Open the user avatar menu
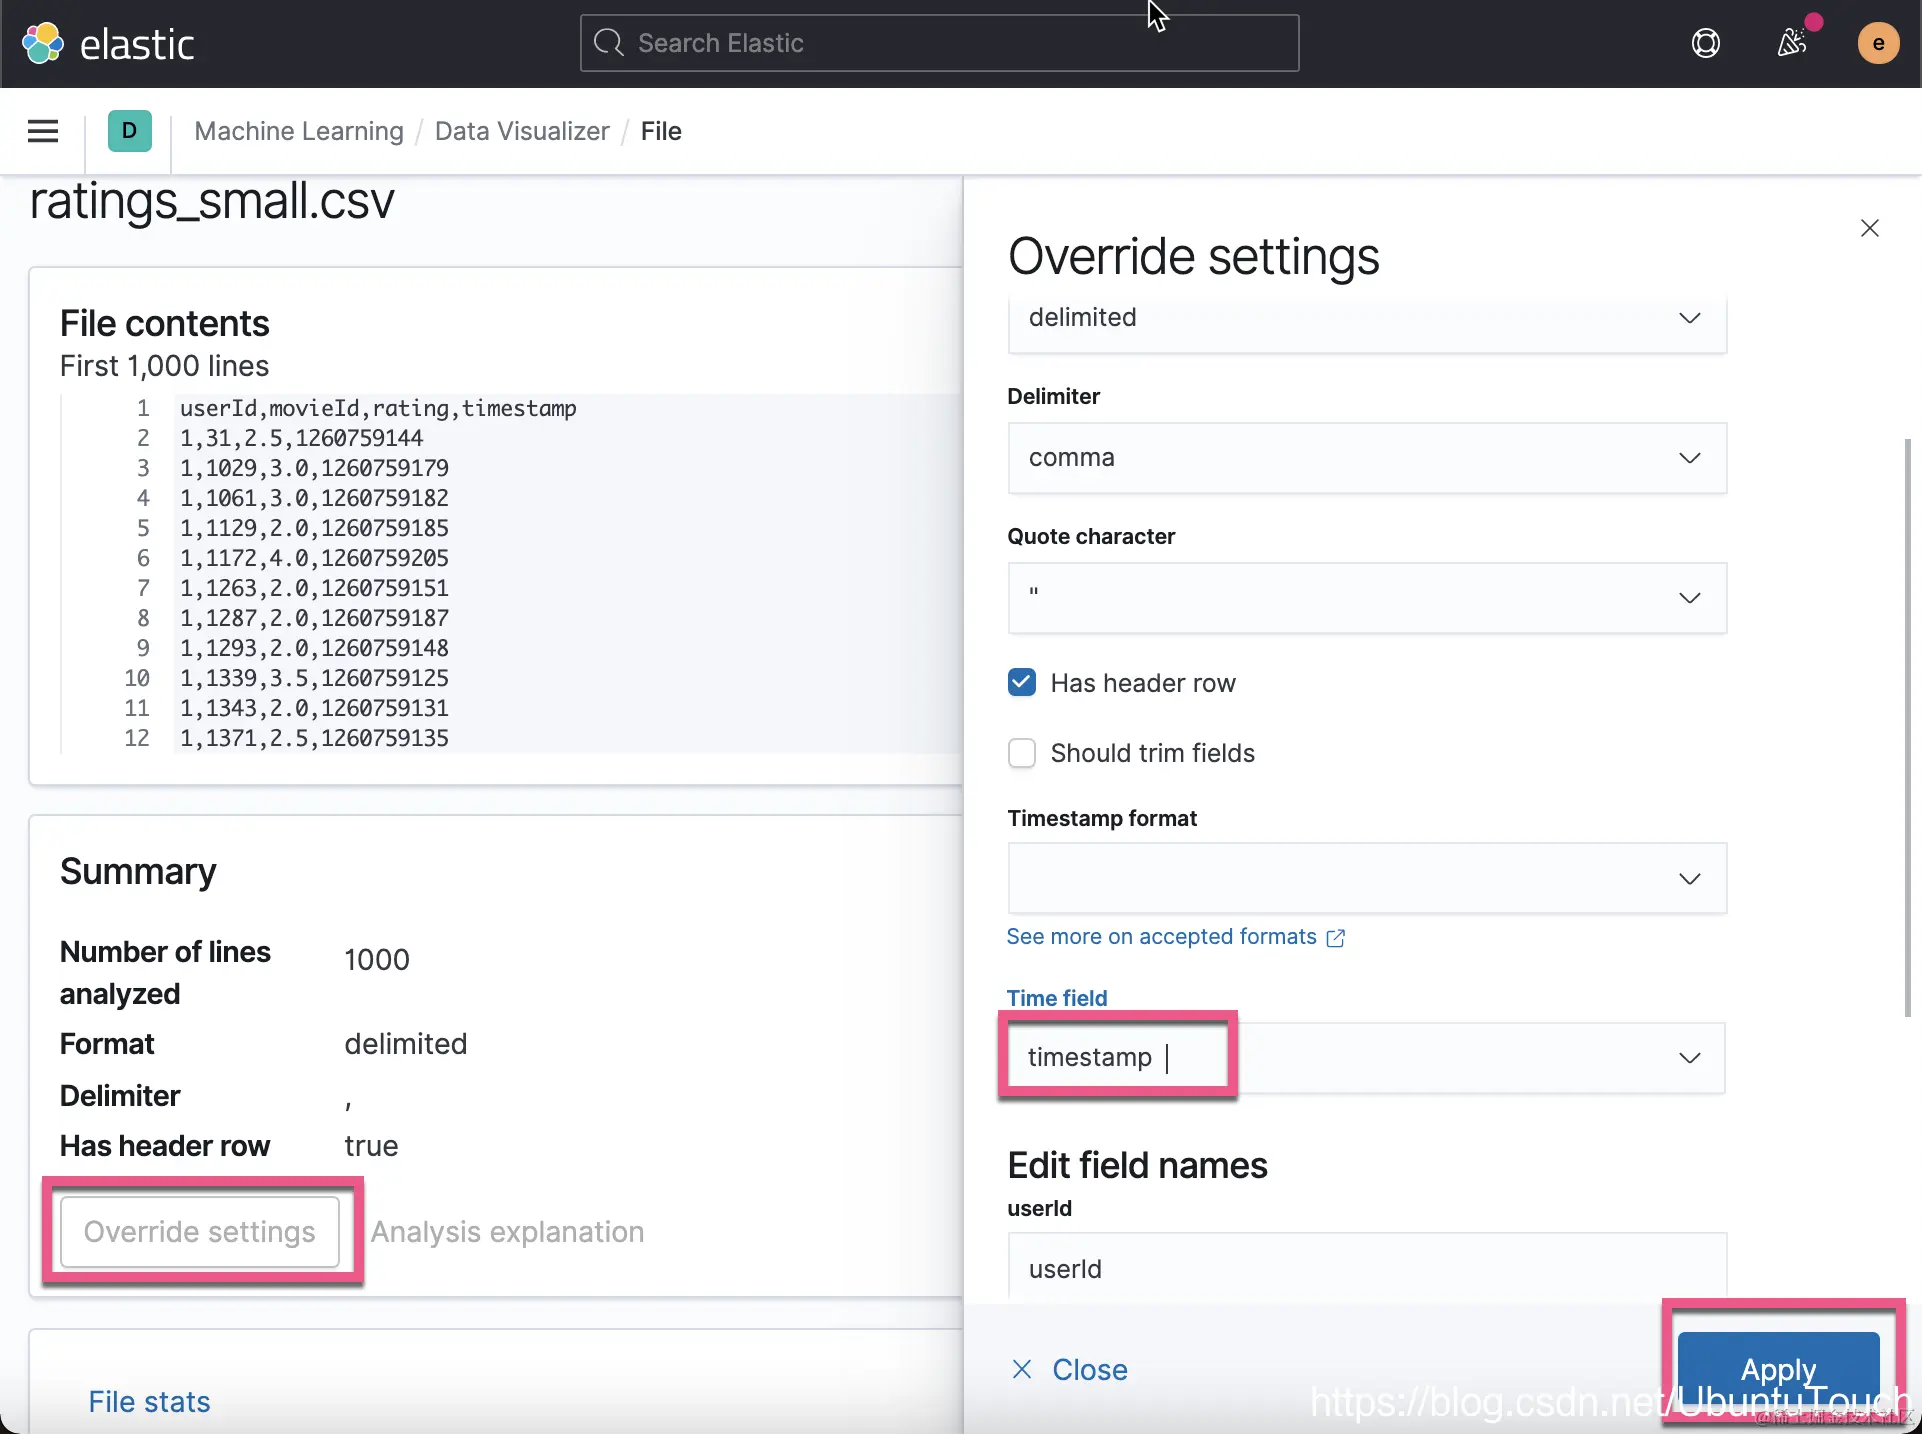 [1877, 43]
